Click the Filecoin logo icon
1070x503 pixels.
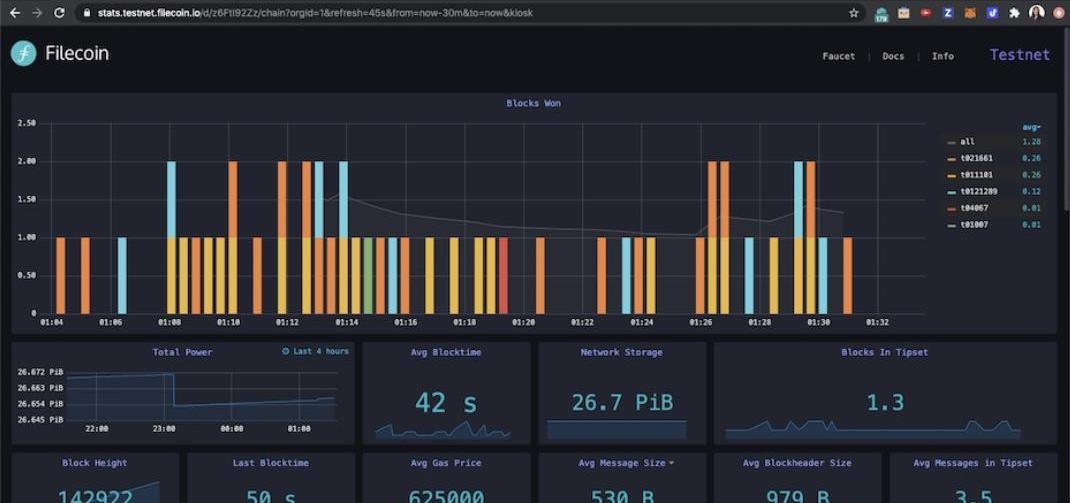(24, 54)
